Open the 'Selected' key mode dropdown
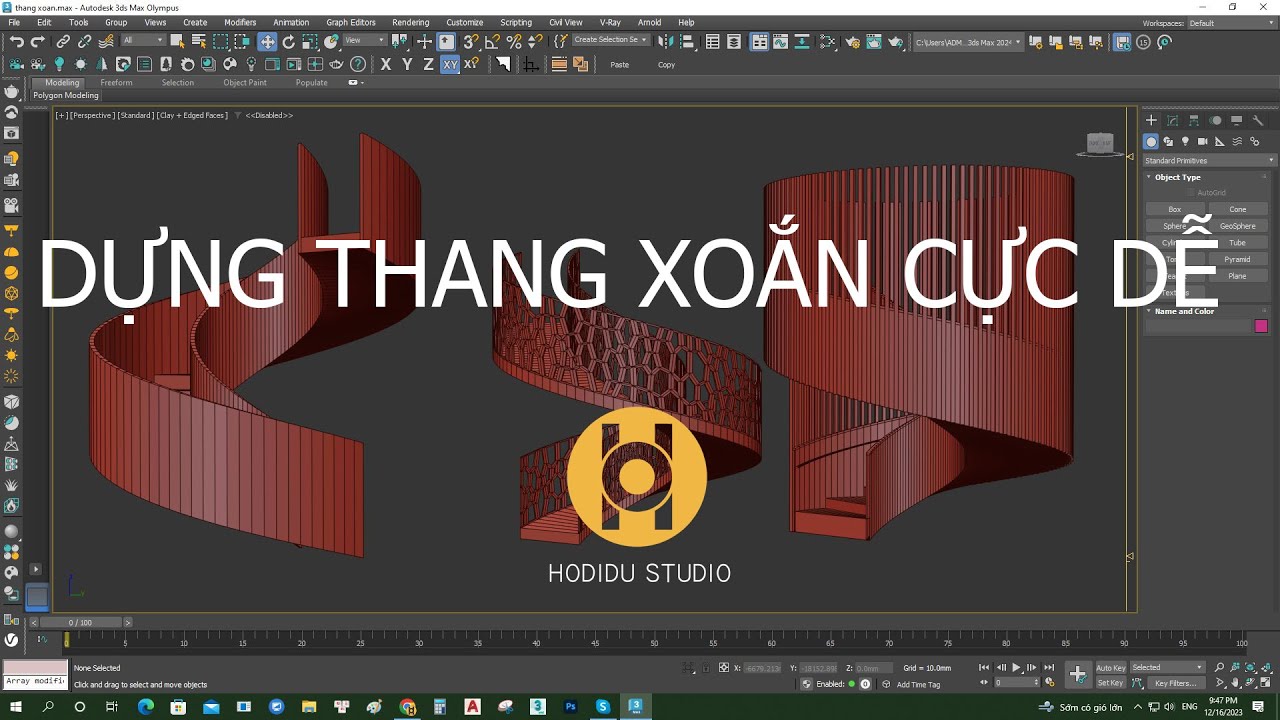This screenshot has width=1280, height=720. click(x=1167, y=667)
